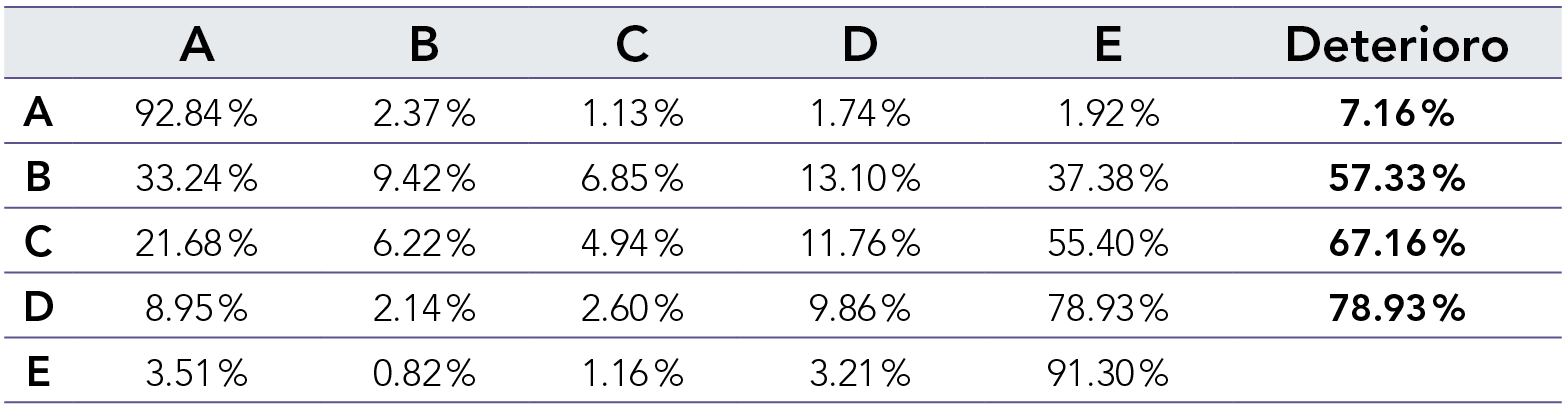Image resolution: width=1562 pixels, height=409 pixels.
Task: Click the bold 78.93% deterioro value
Action: click(x=1396, y=308)
